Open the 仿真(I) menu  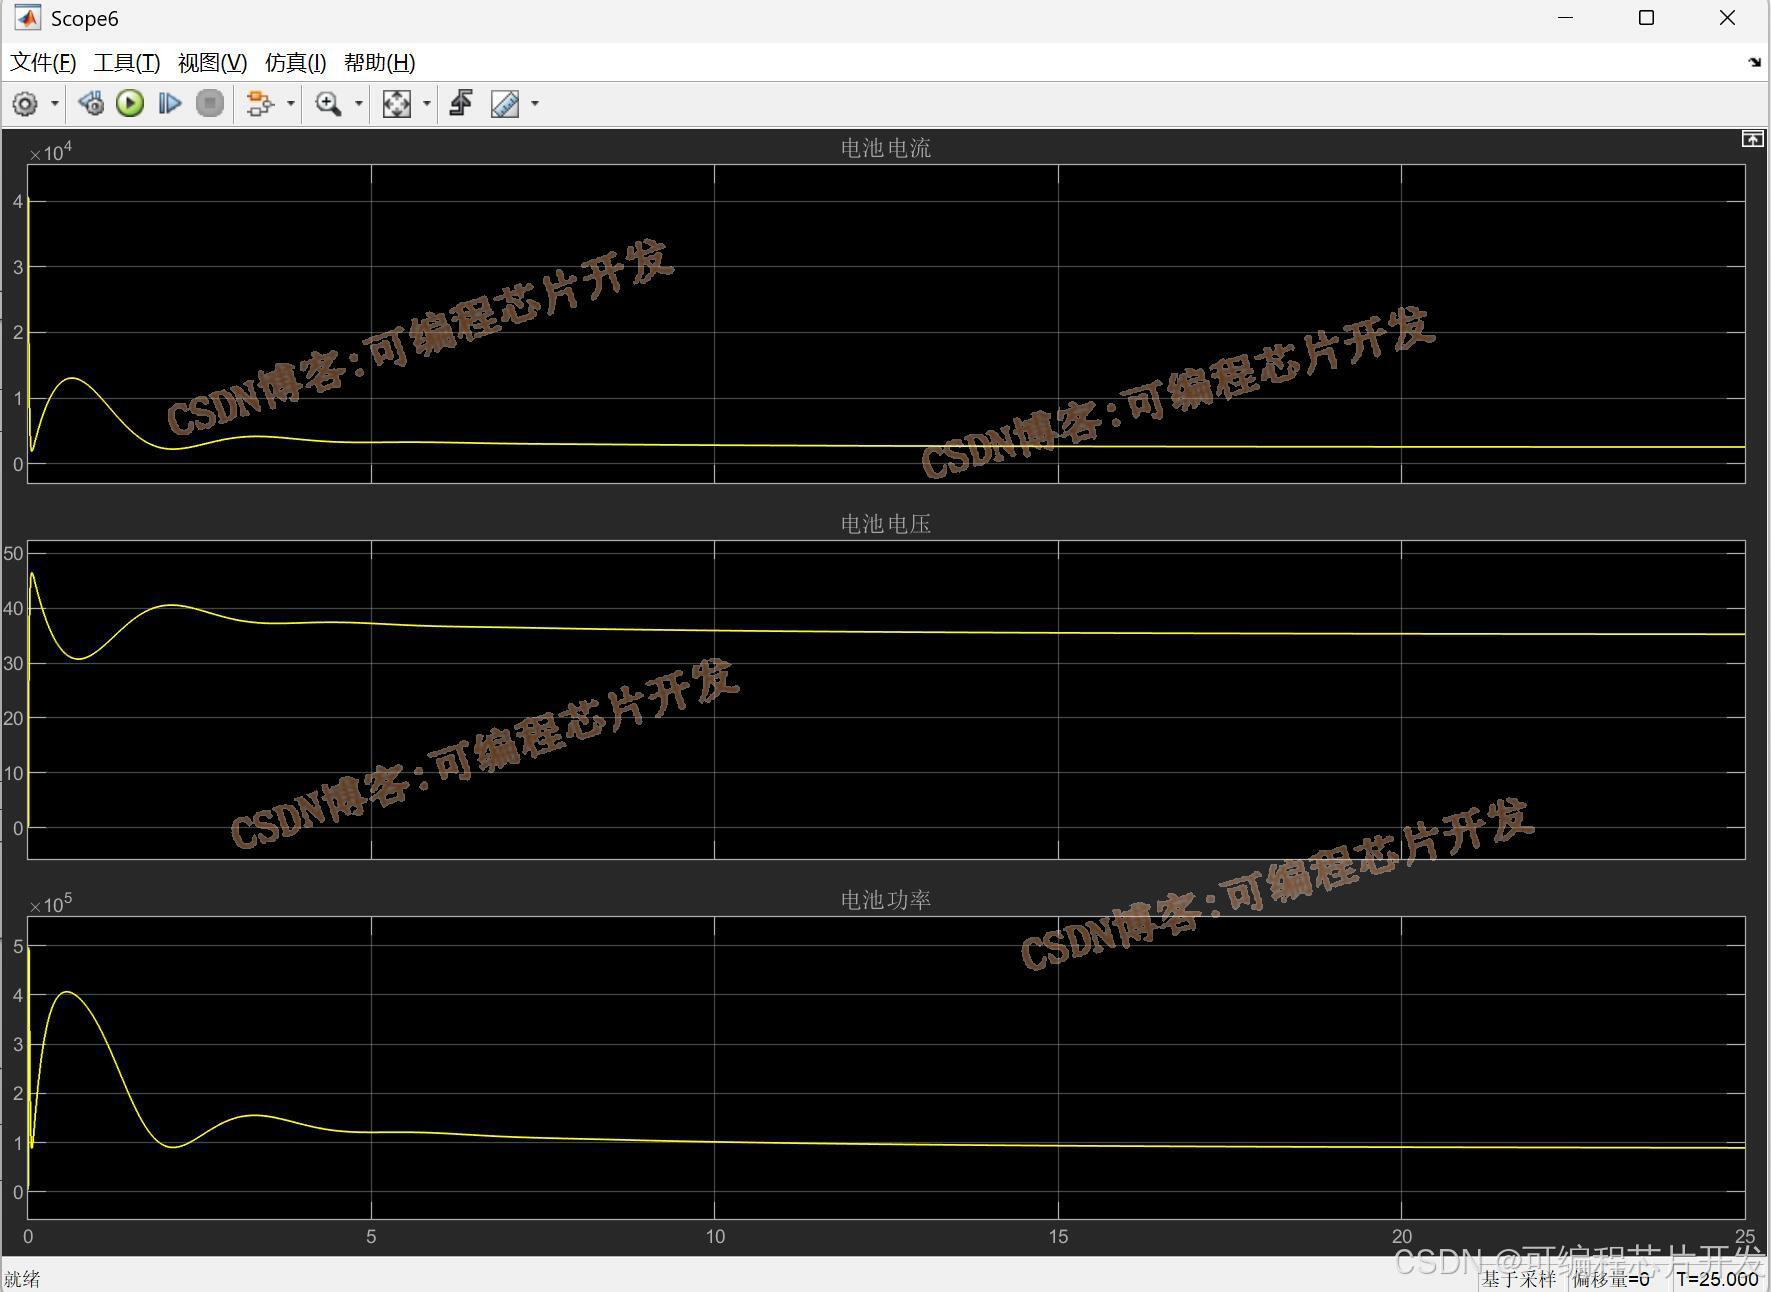(x=295, y=63)
